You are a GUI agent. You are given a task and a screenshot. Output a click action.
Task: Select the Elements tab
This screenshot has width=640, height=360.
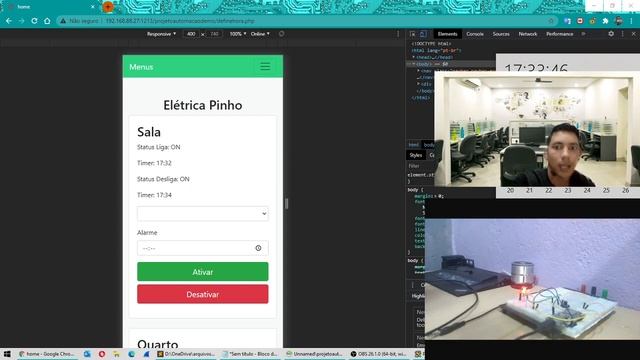coord(447,34)
